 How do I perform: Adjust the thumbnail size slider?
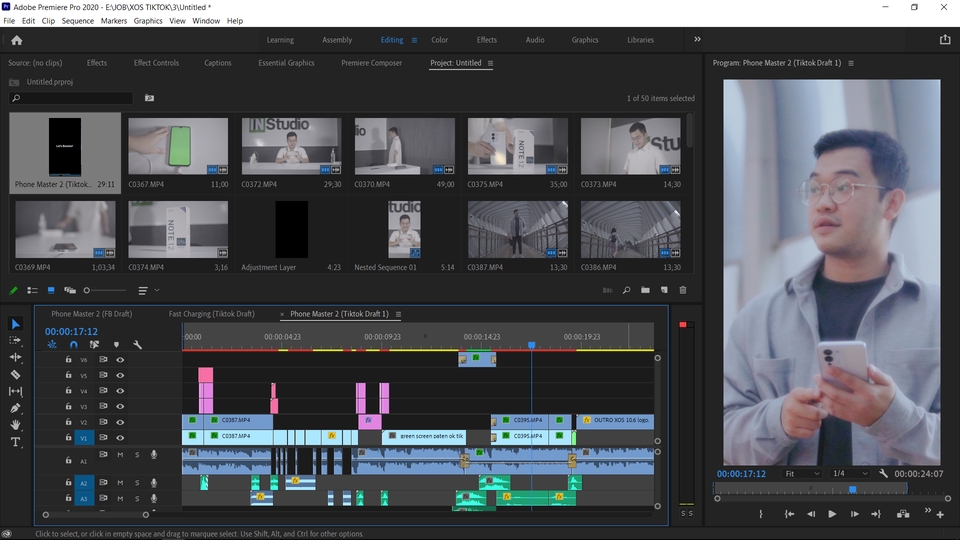pyautogui.click(x=105, y=290)
